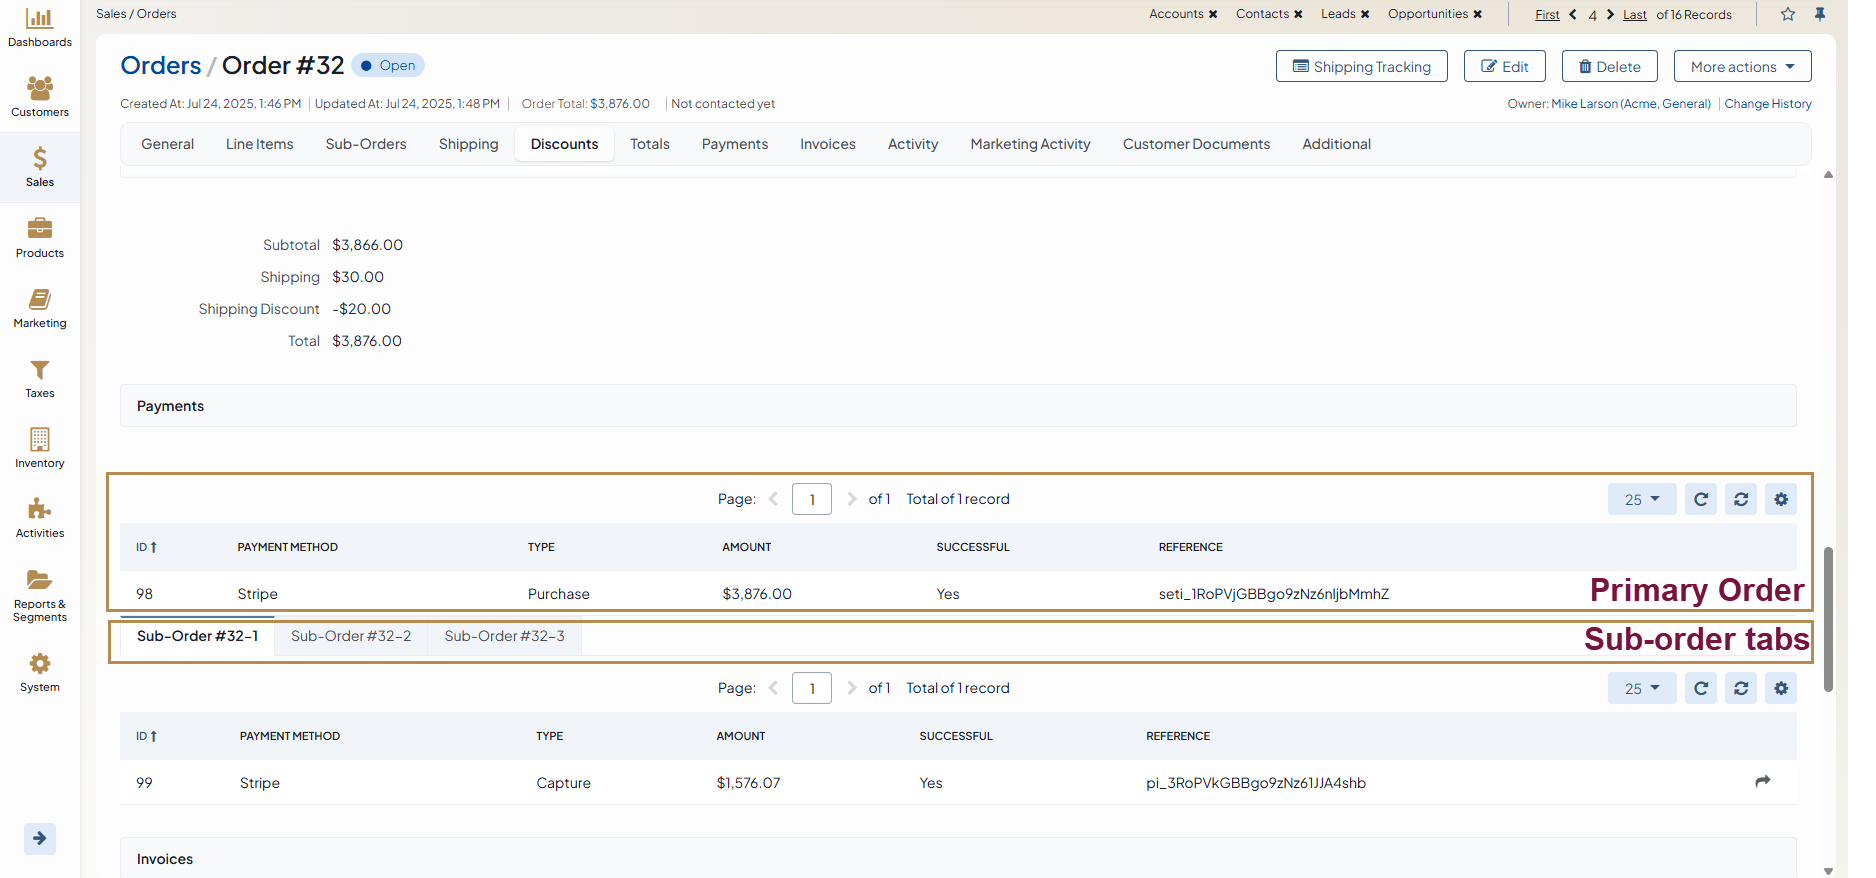Open primary payments page size dropdown
Viewport: 1876px width, 878px height.
coord(1641,499)
